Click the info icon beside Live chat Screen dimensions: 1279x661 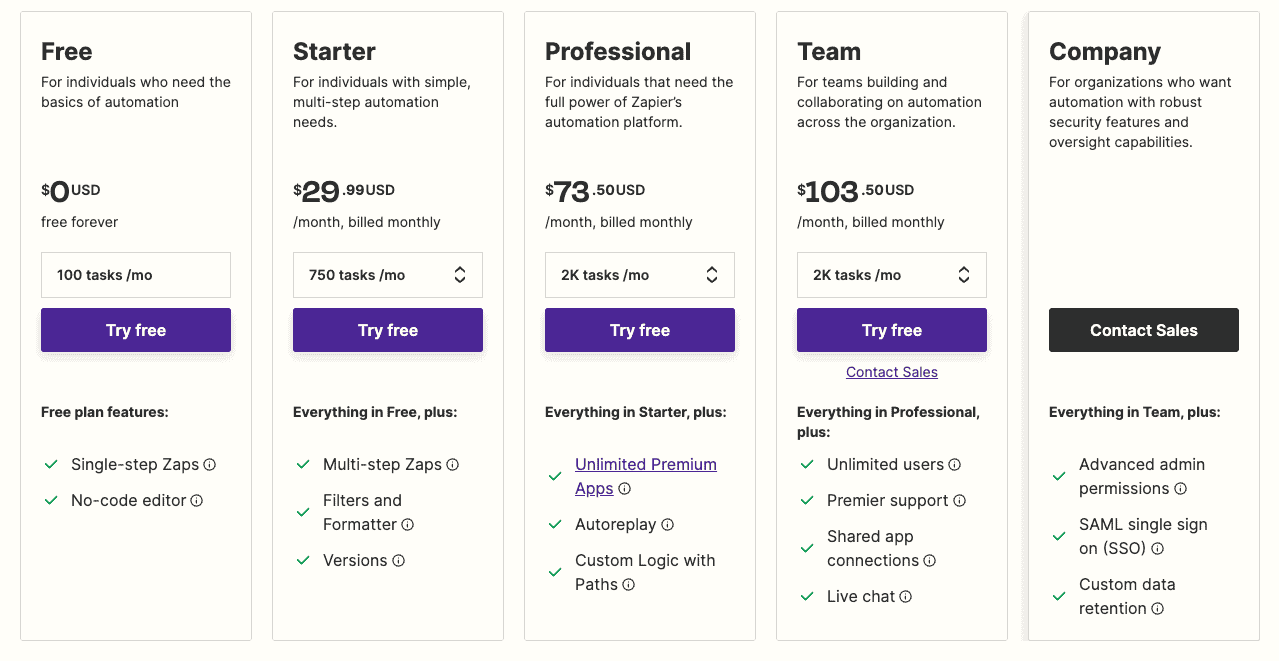pyautogui.click(x=907, y=596)
